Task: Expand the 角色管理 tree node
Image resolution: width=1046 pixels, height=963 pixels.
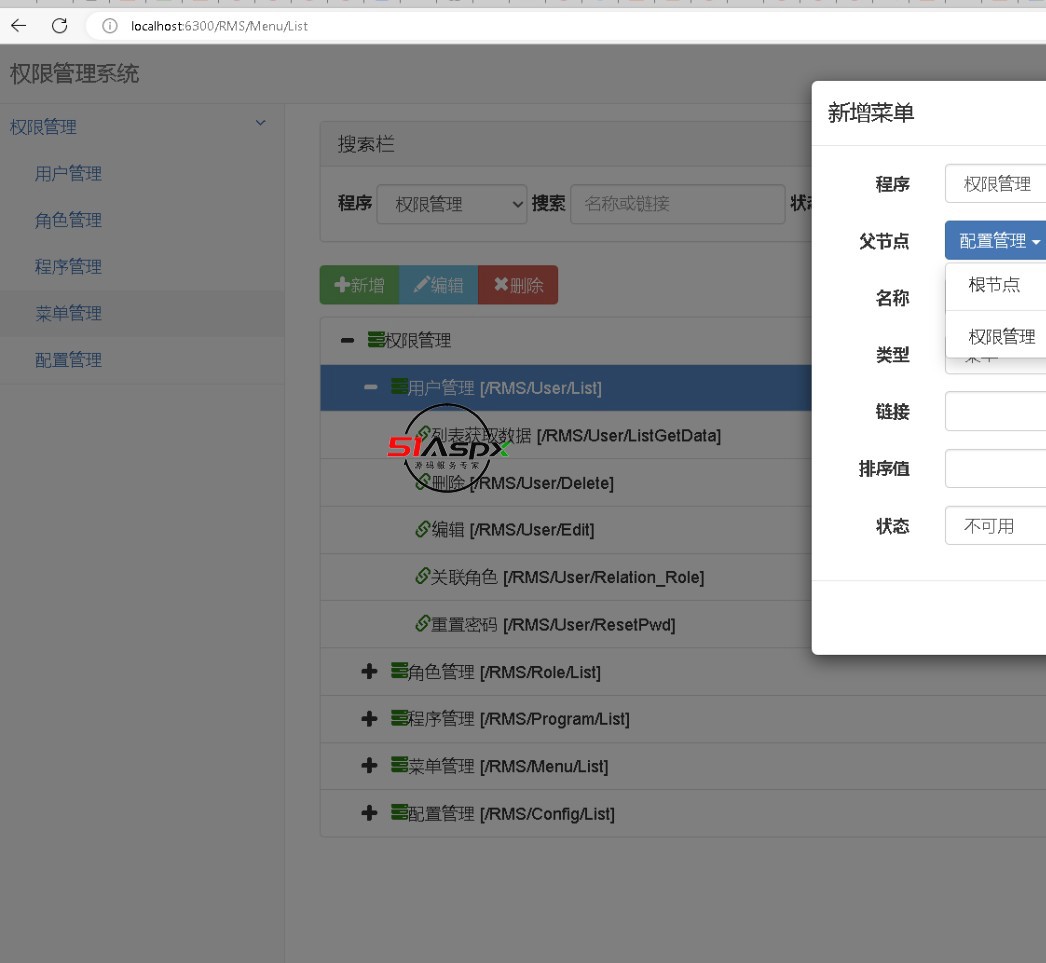Action: [369, 672]
